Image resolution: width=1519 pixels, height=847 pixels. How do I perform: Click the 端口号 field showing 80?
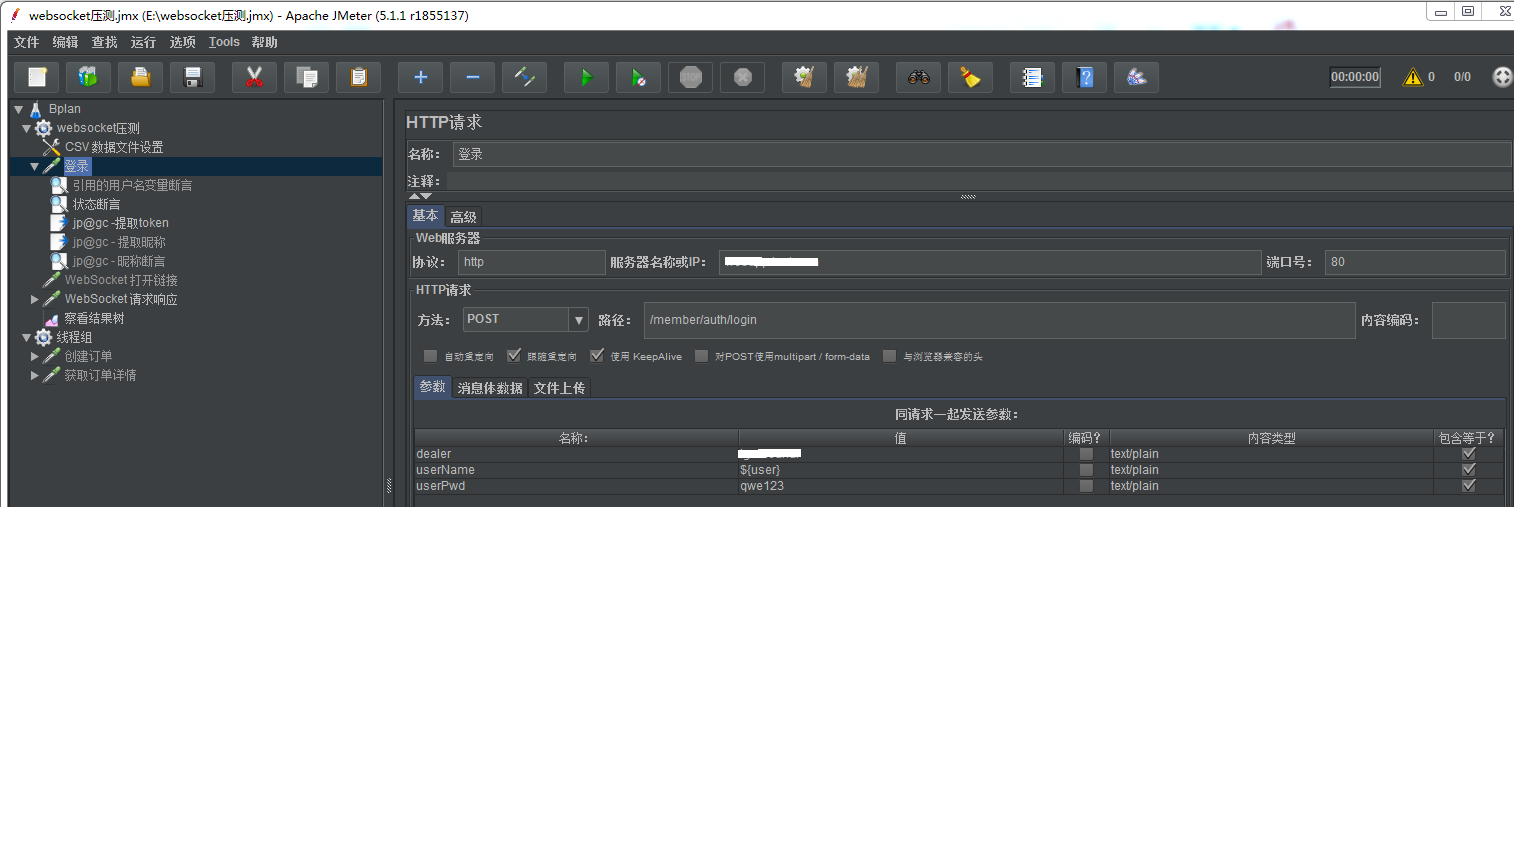[x=1415, y=262]
